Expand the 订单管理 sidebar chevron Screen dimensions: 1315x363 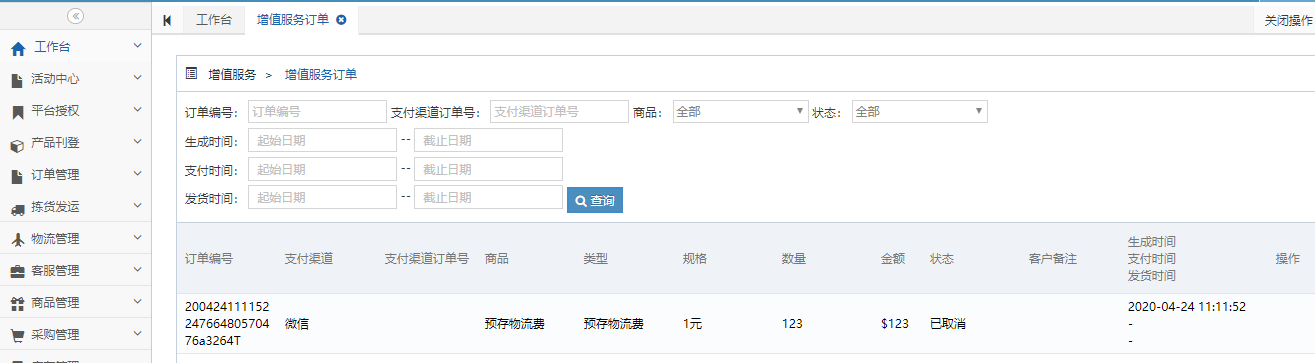click(137, 174)
